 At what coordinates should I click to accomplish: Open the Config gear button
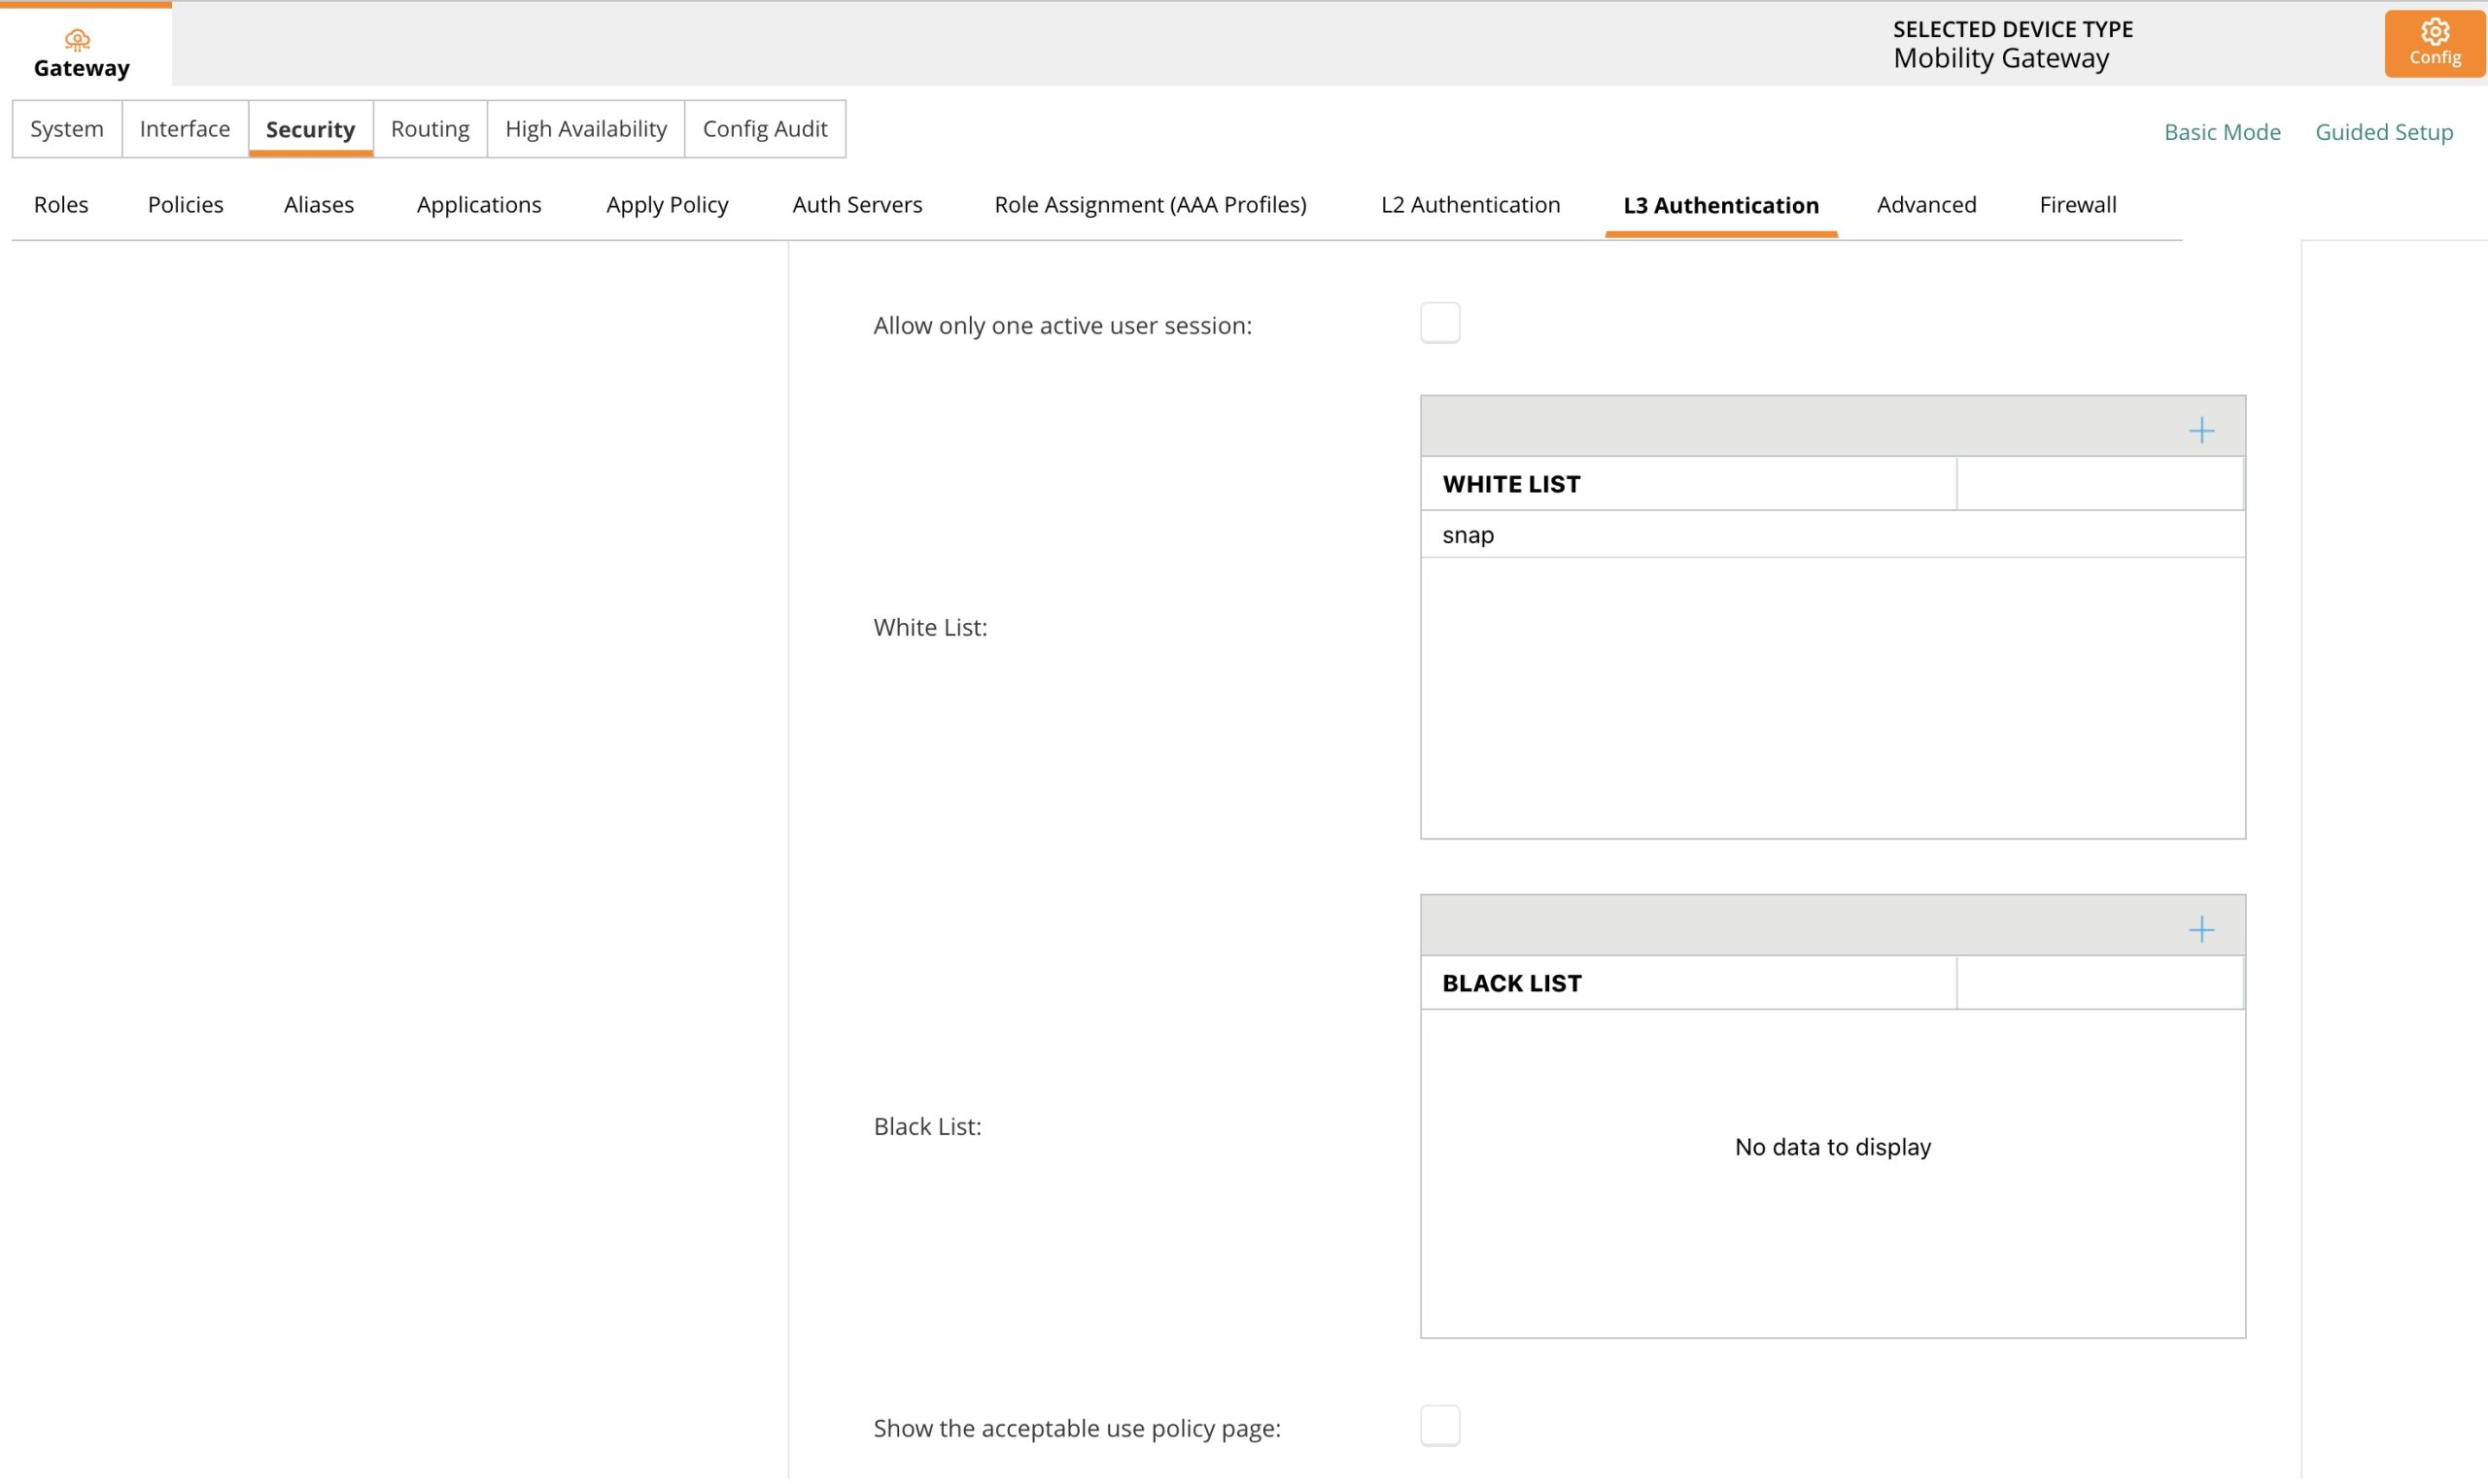click(x=2433, y=43)
